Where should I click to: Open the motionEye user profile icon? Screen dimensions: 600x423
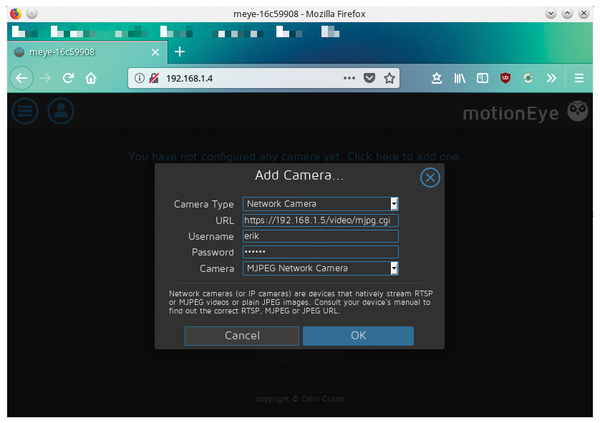pos(61,111)
